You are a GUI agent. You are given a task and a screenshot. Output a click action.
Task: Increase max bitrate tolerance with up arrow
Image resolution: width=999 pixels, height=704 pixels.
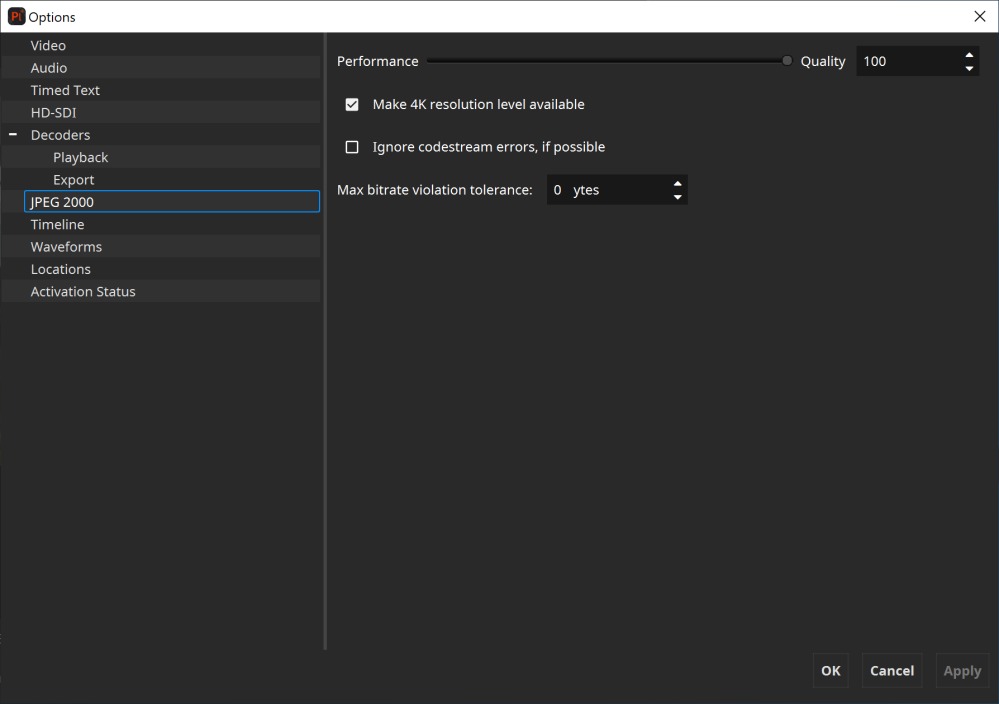pyautogui.click(x=677, y=183)
